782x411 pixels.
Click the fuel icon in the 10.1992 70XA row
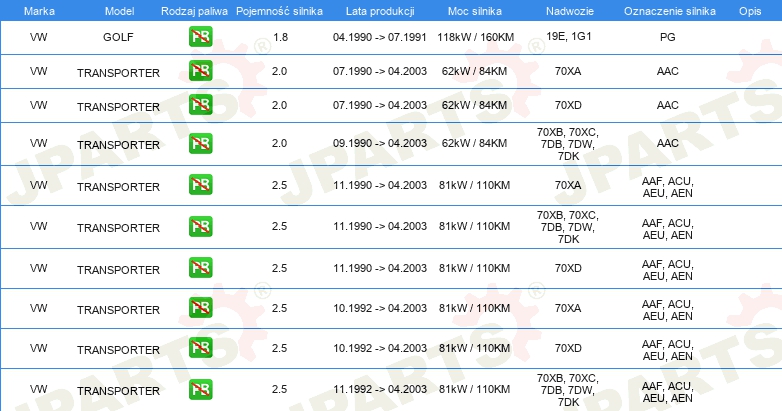[x=200, y=307]
